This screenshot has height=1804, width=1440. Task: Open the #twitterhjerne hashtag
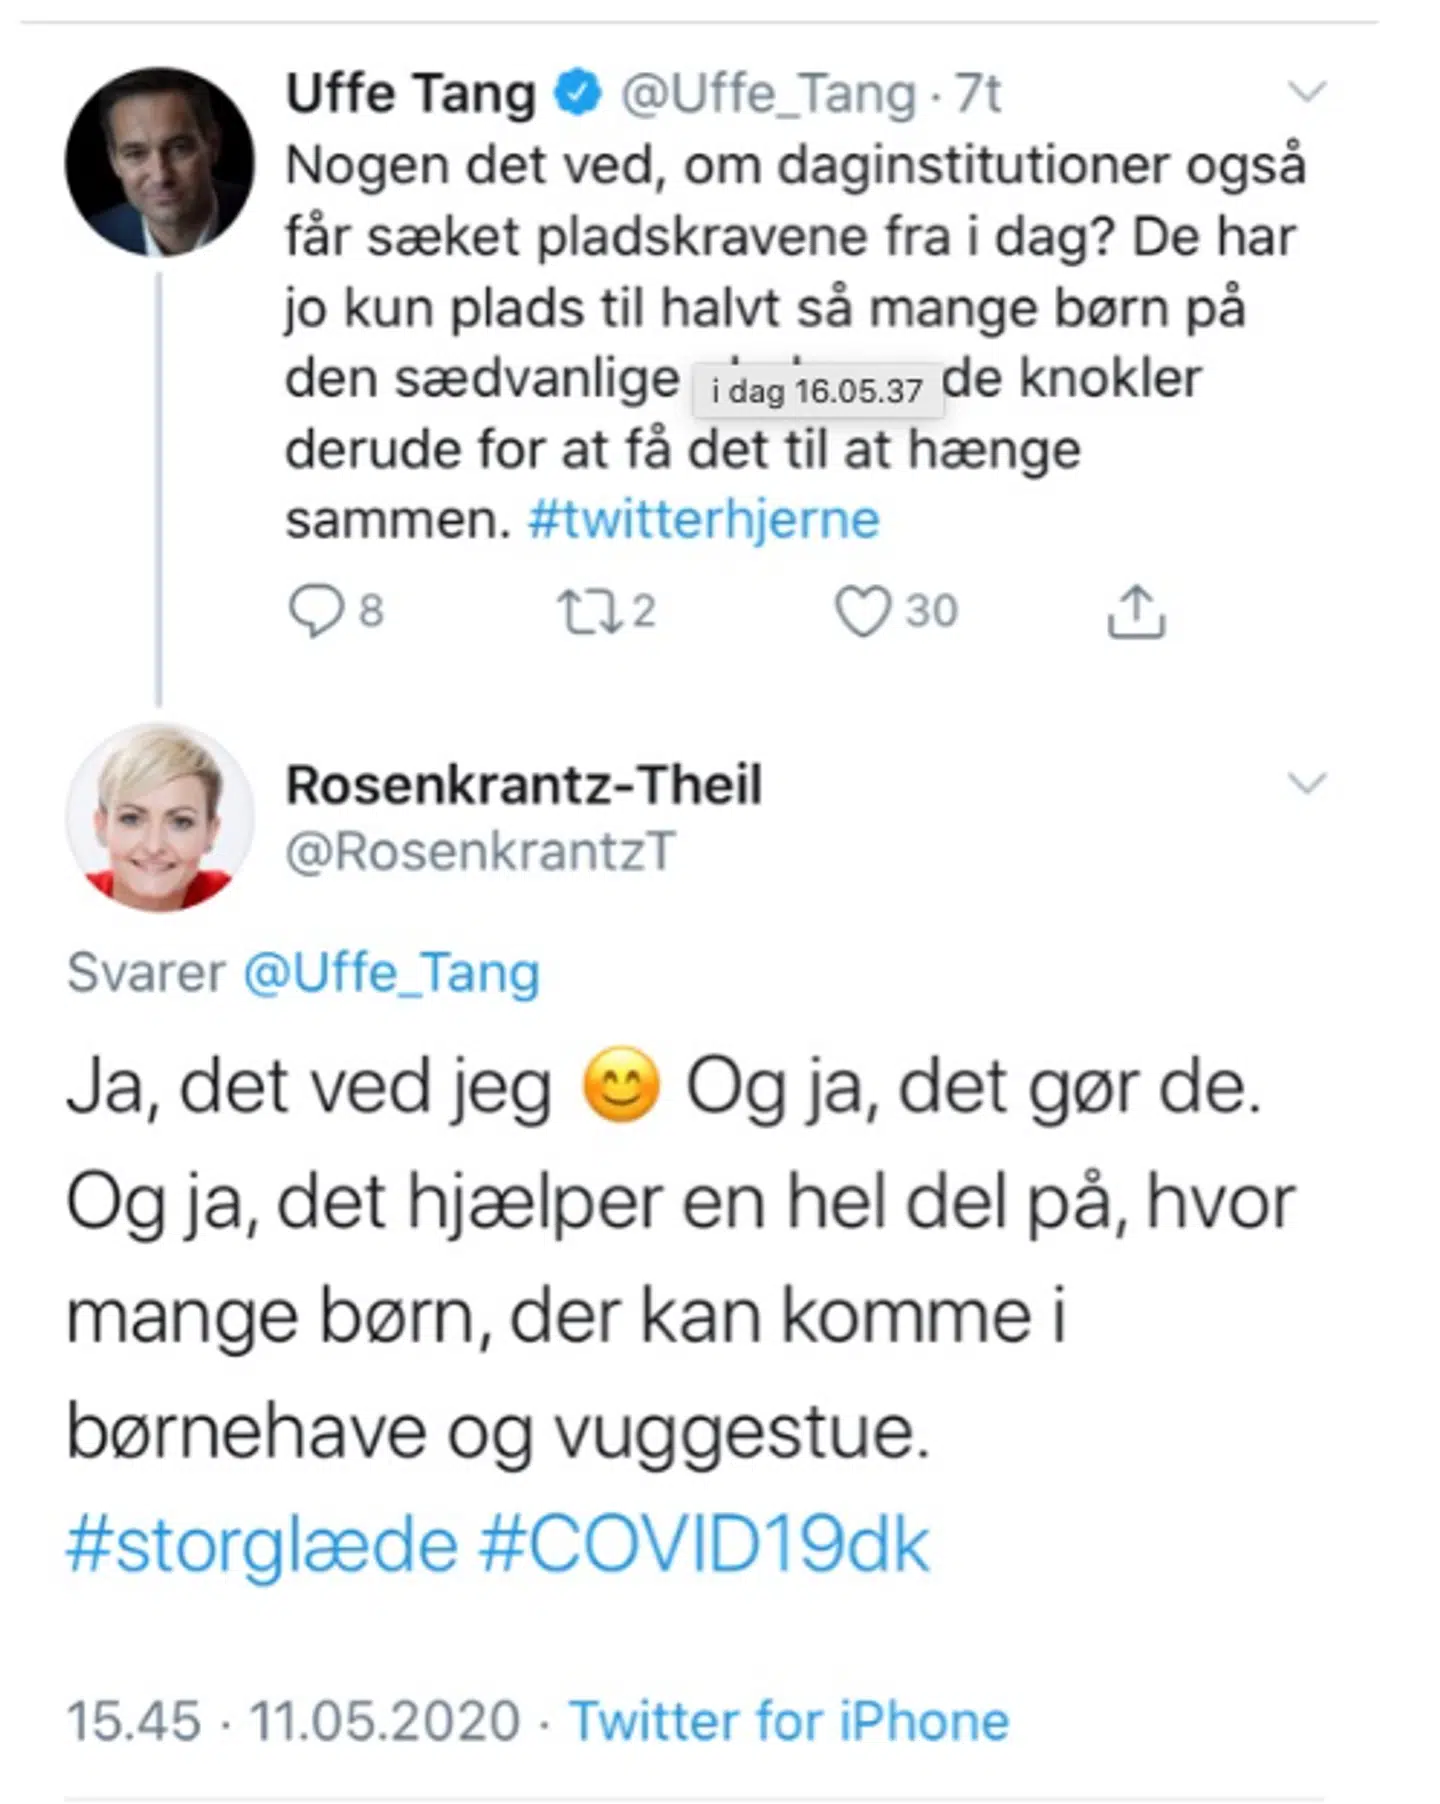click(704, 520)
